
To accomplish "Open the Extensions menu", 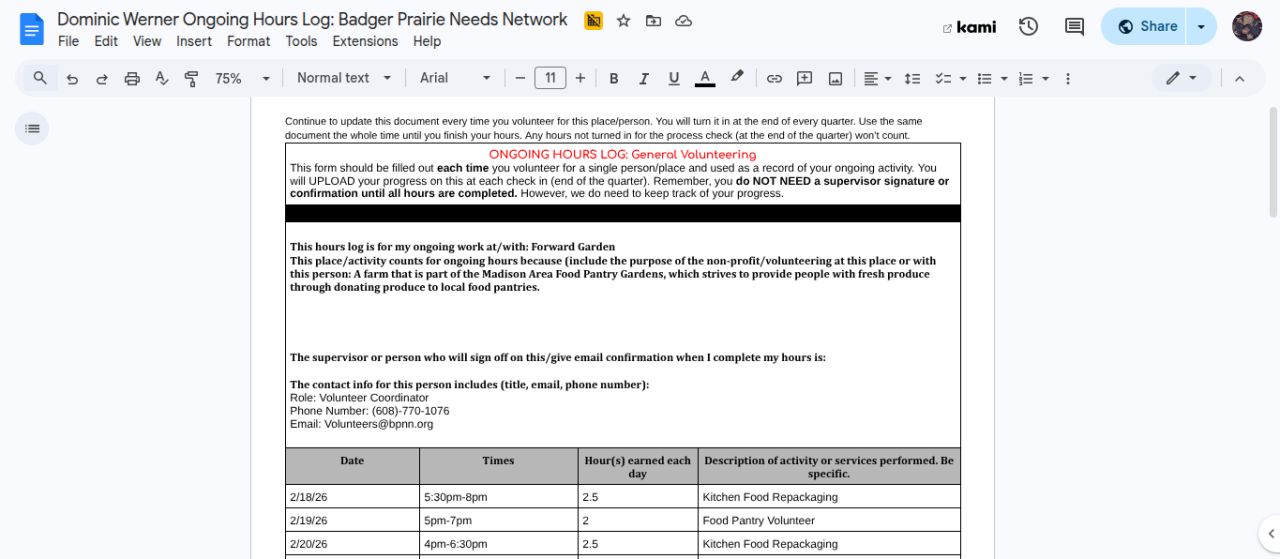I will point(365,41).
